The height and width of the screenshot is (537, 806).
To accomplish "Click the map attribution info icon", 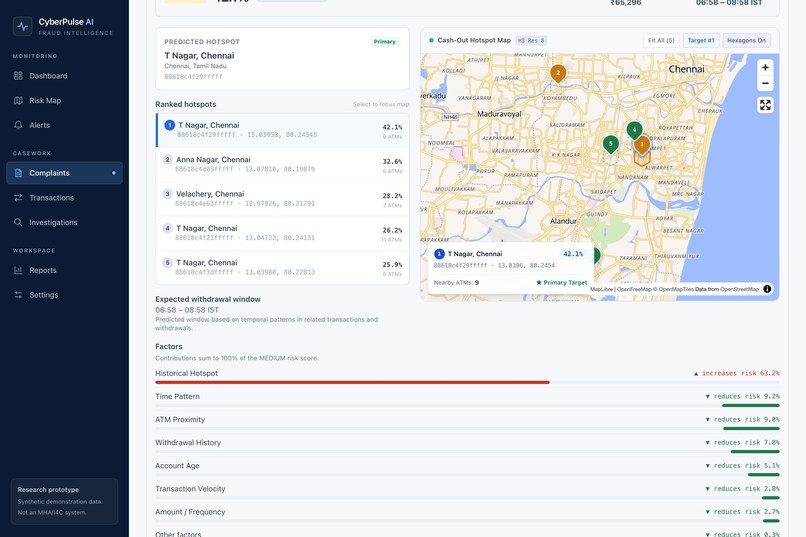I will [x=767, y=289].
